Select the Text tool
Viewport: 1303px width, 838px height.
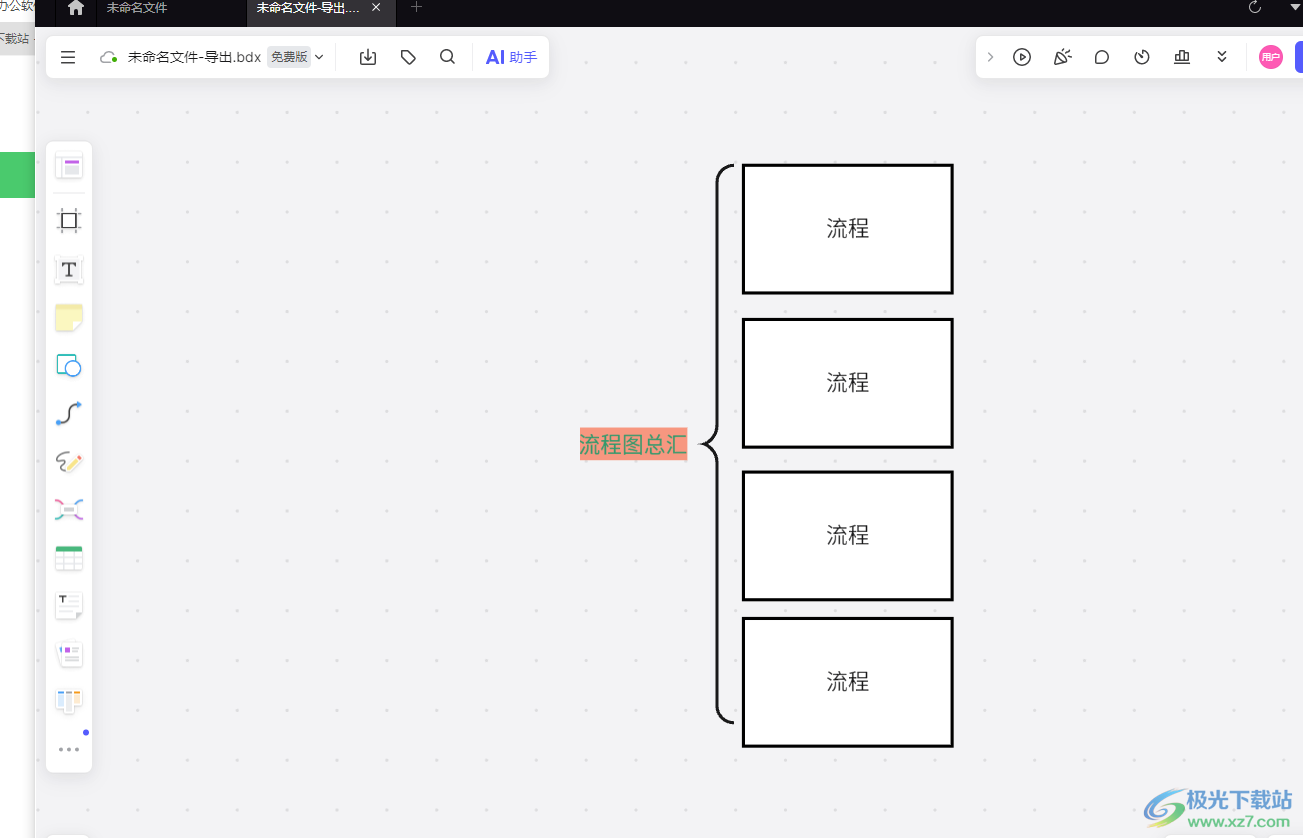(69, 270)
